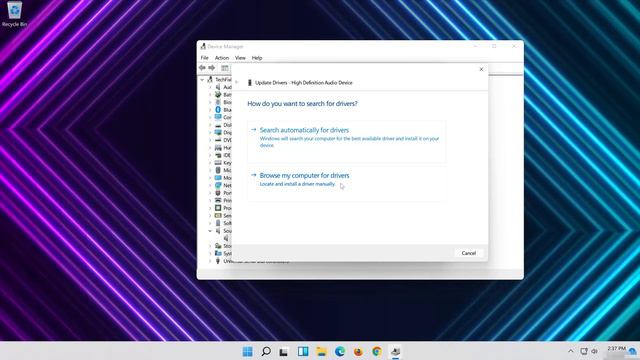
Task: Select the Storage controllers icon in tree
Action: [218, 246]
